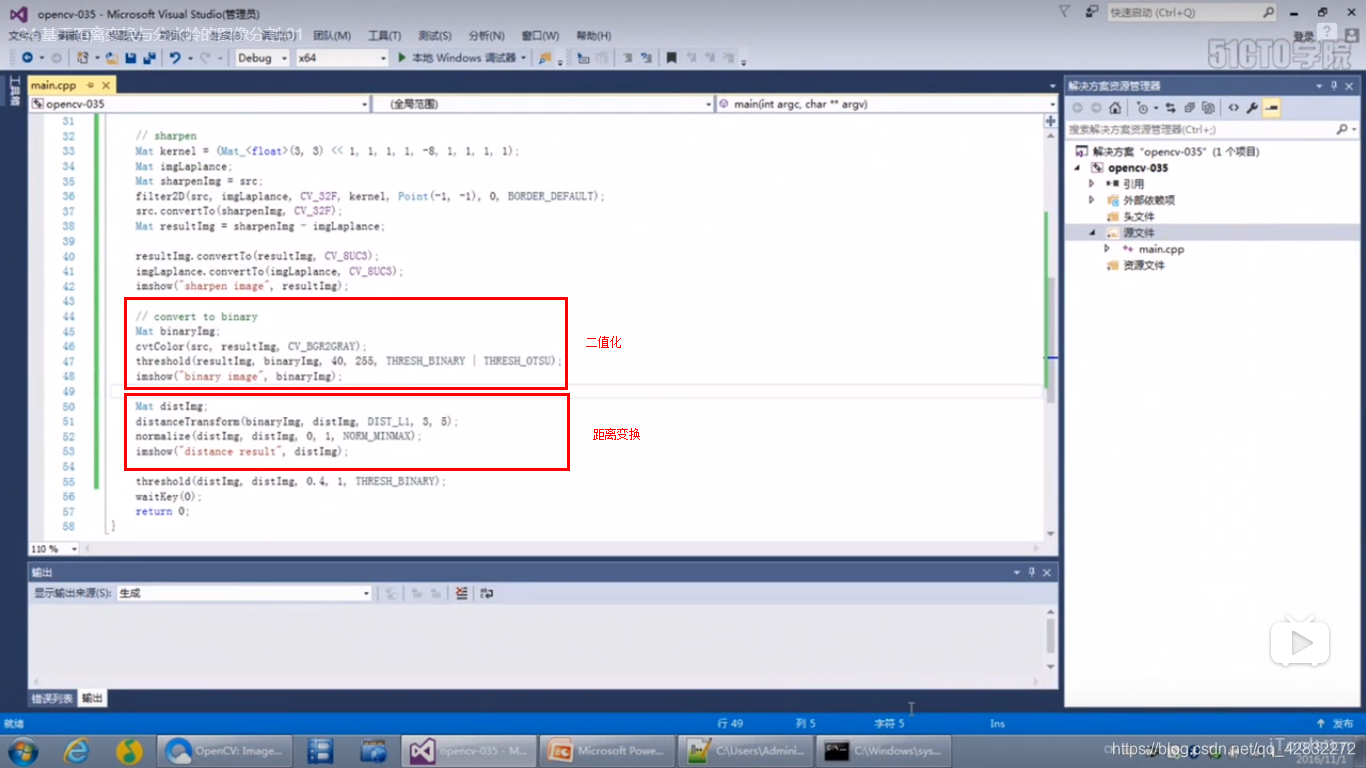Switch to the 输出 bottom tab
The width and height of the screenshot is (1366, 768).
coord(91,698)
